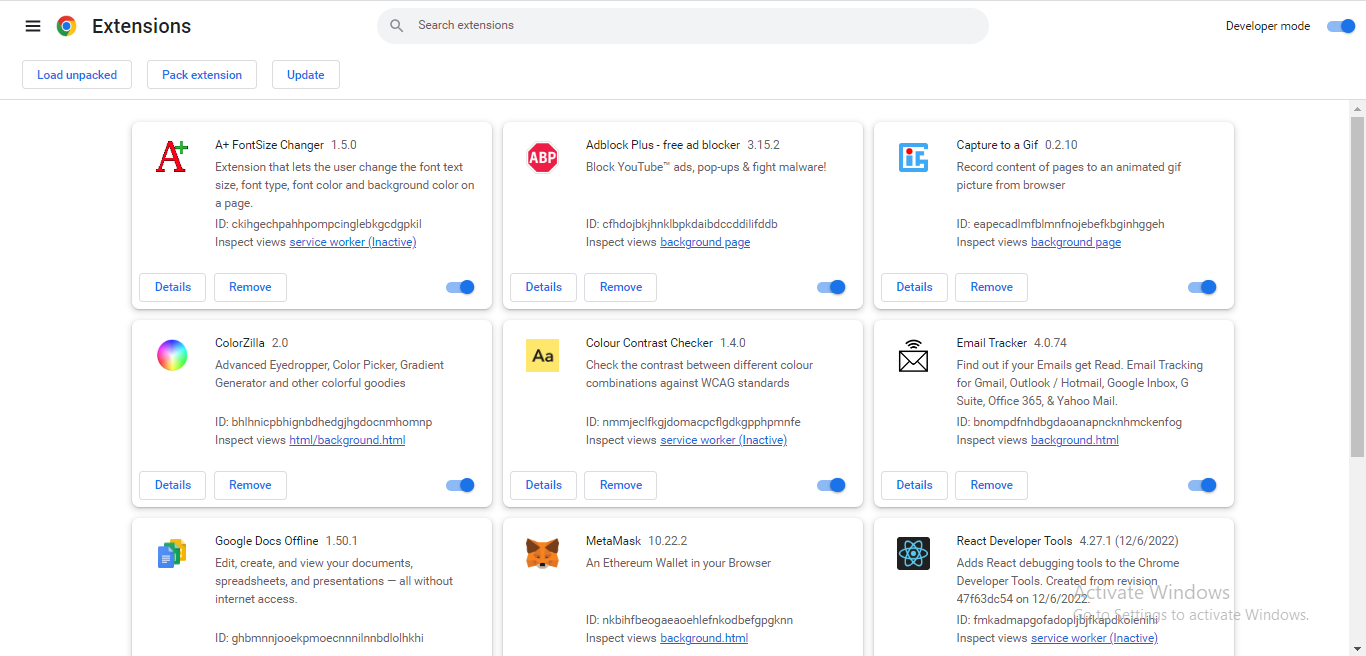Focus the Search extensions field
1366x656 pixels.
pos(683,26)
